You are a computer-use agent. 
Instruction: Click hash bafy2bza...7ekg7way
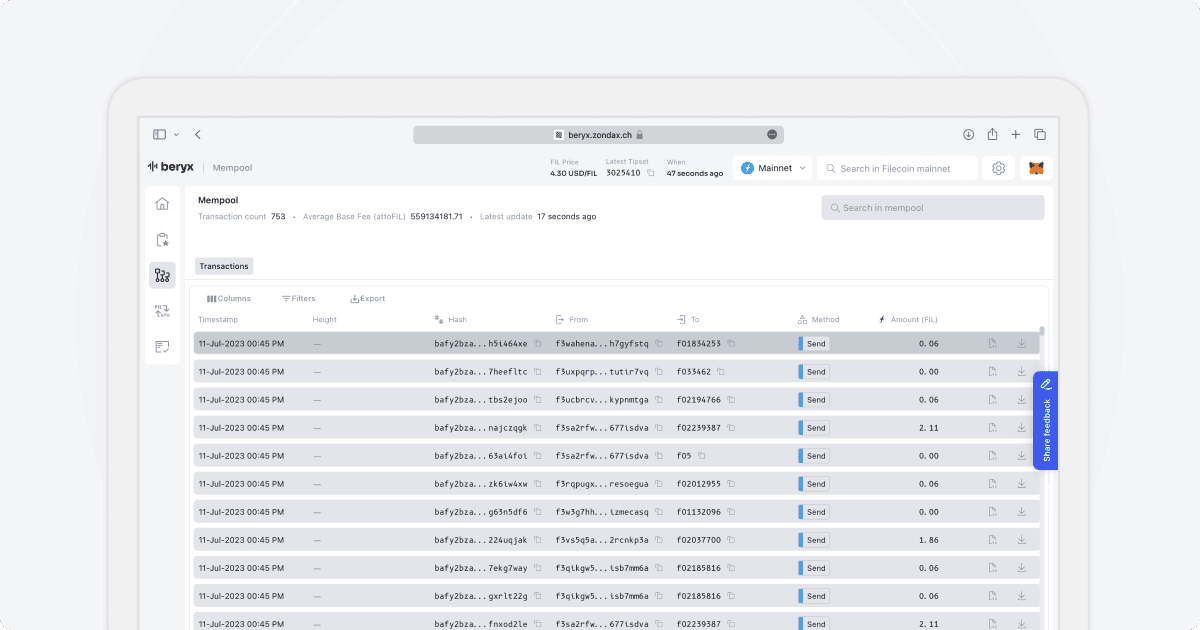[481, 567]
